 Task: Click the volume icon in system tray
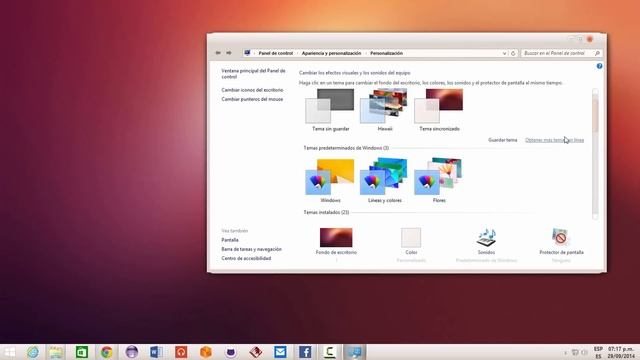(x=584, y=352)
